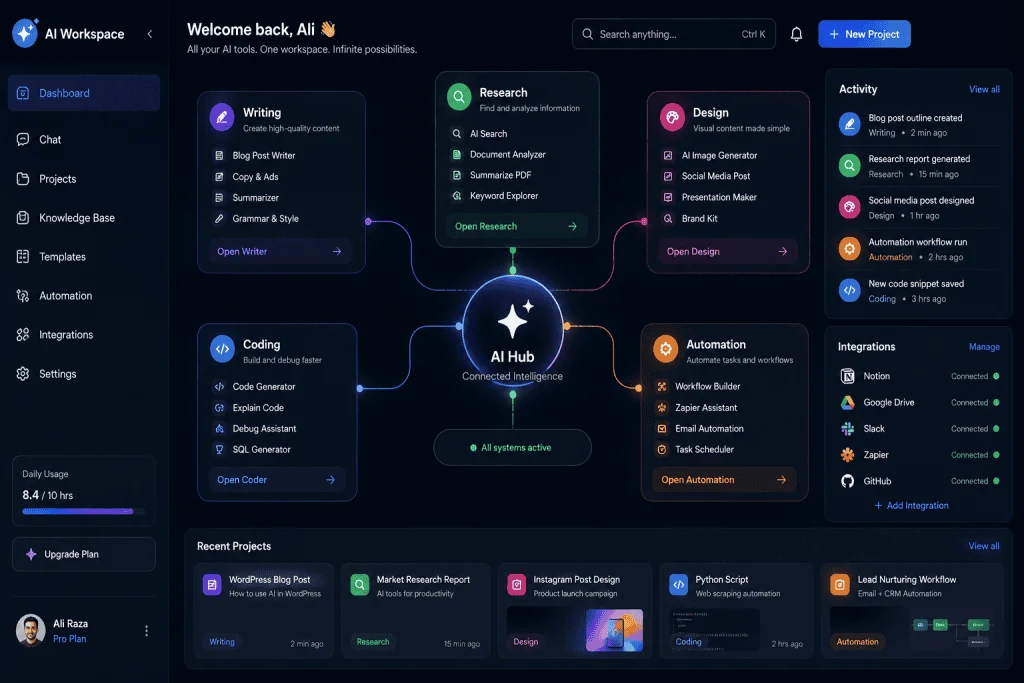The image size is (1024, 683).
Task: Click the Research card magnifier icon
Action: (459, 97)
